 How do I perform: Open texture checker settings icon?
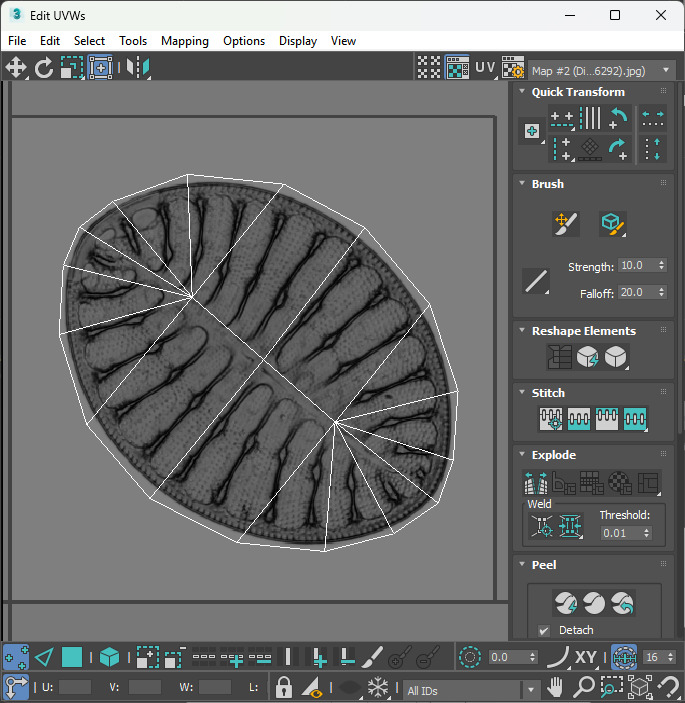point(513,67)
